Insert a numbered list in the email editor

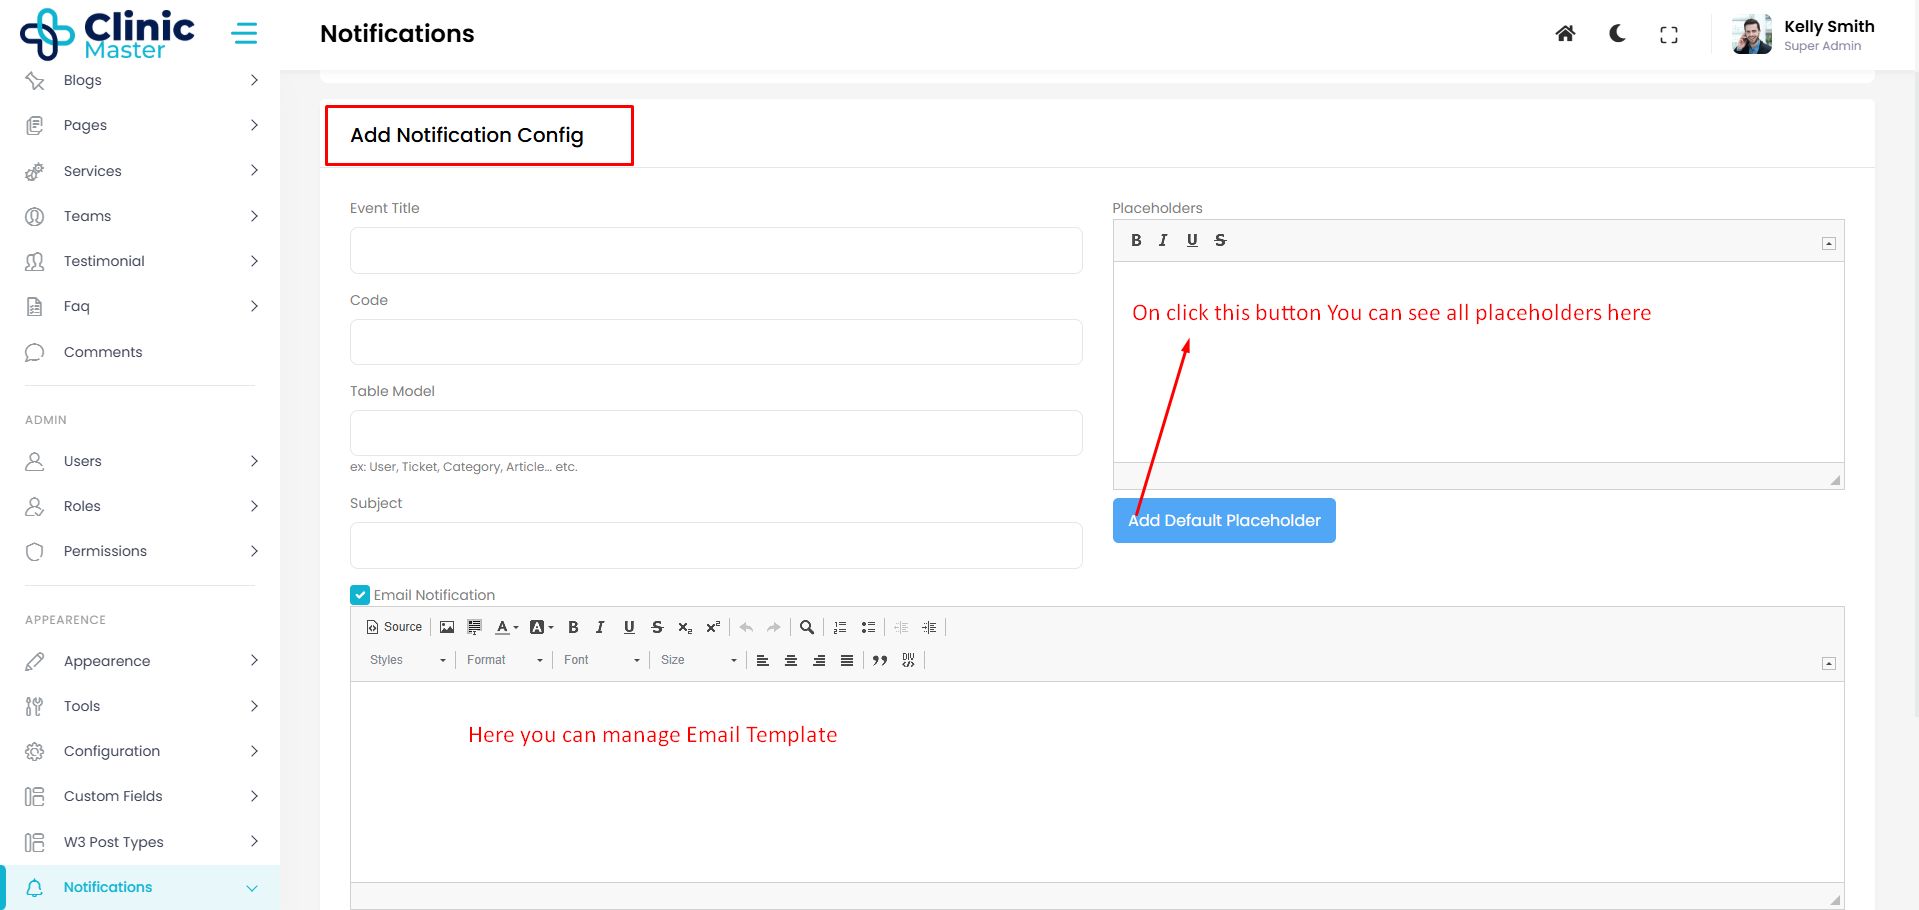pos(840,627)
